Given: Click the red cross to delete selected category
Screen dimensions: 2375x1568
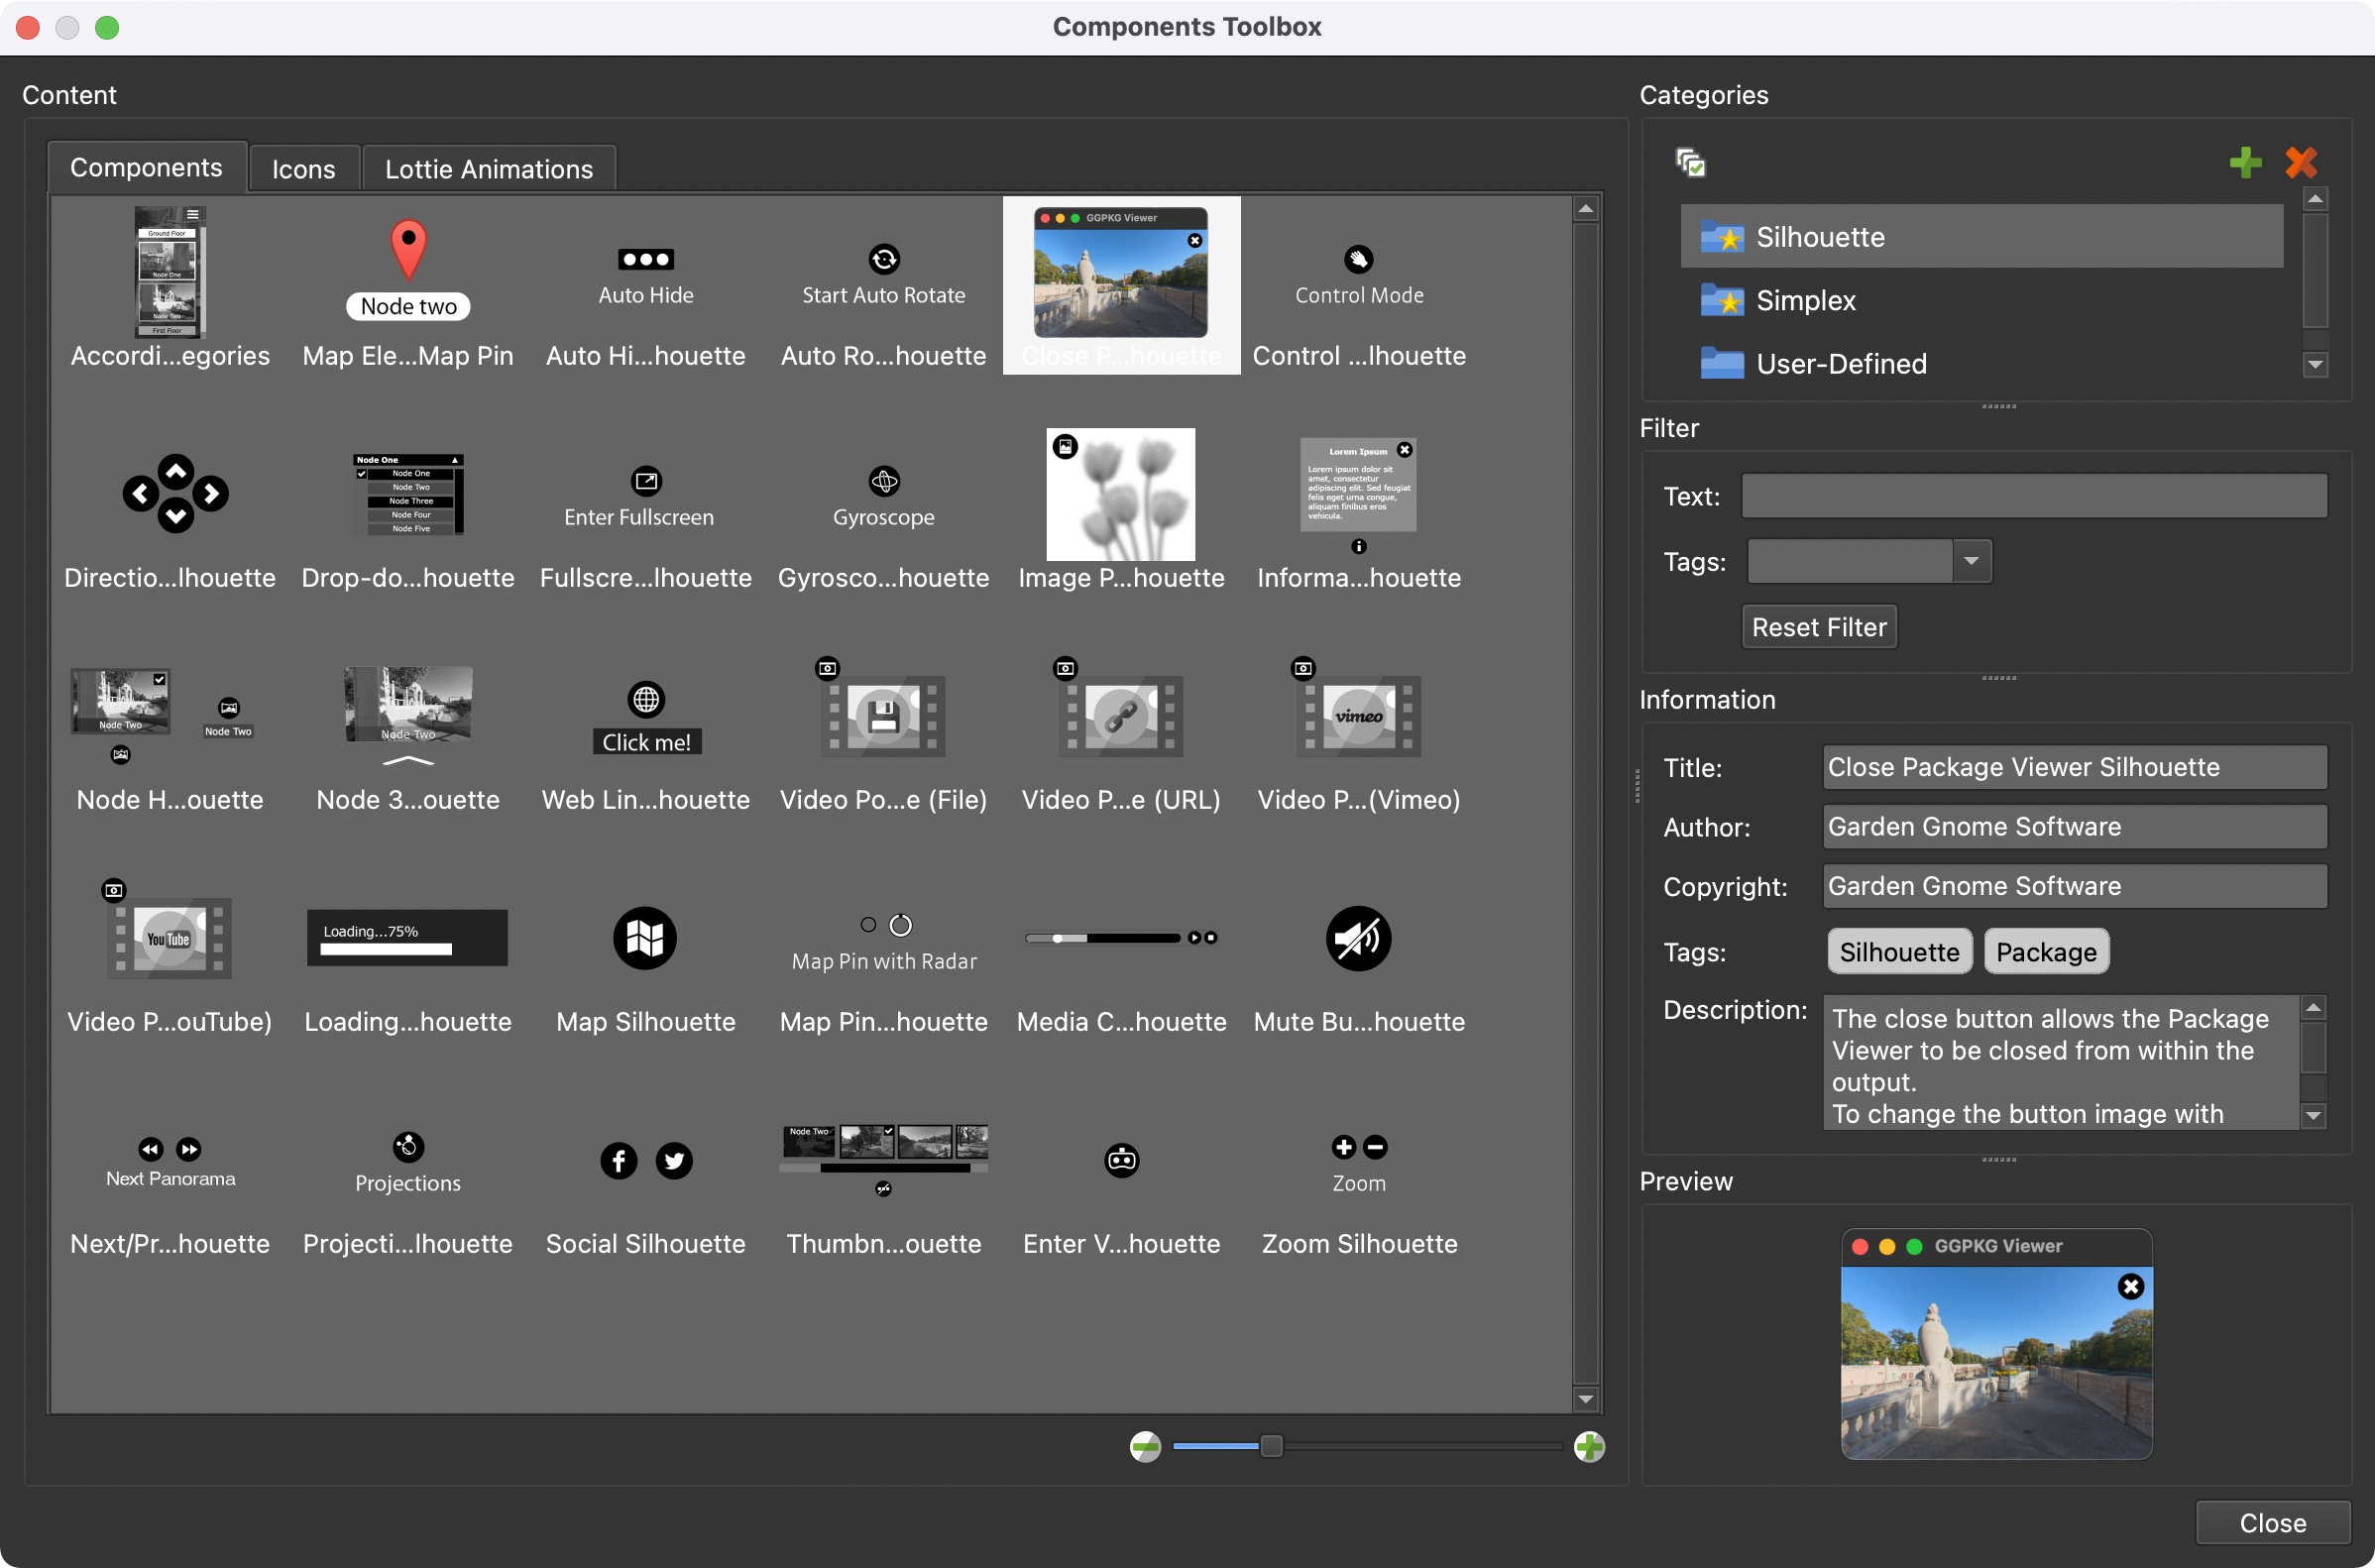Looking at the screenshot, I should click(2300, 162).
